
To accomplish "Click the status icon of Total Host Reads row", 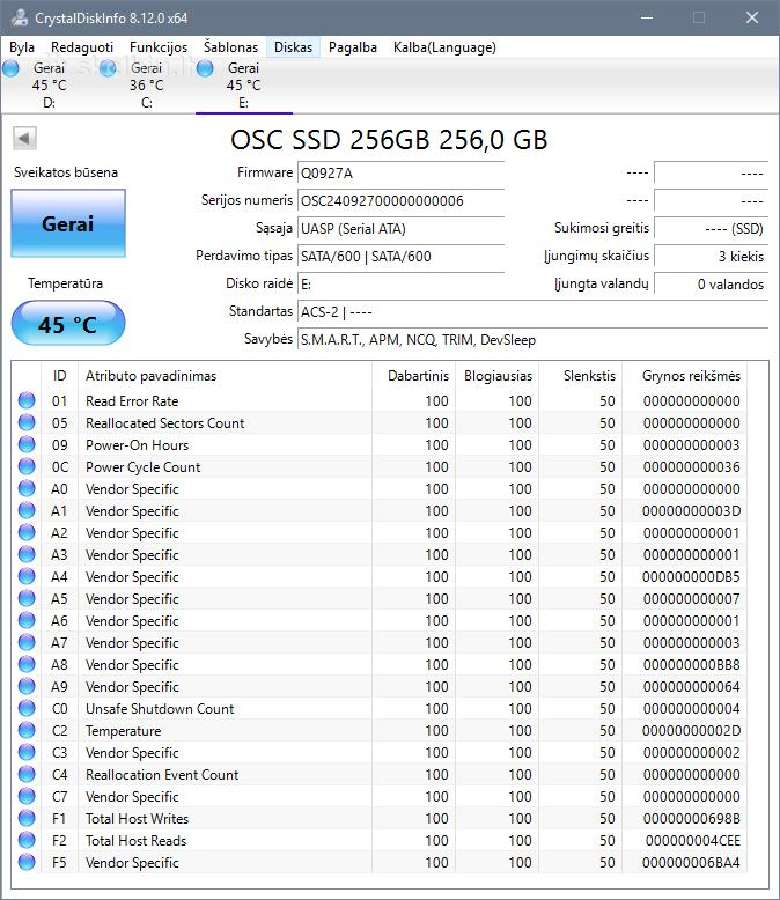I will click(27, 840).
